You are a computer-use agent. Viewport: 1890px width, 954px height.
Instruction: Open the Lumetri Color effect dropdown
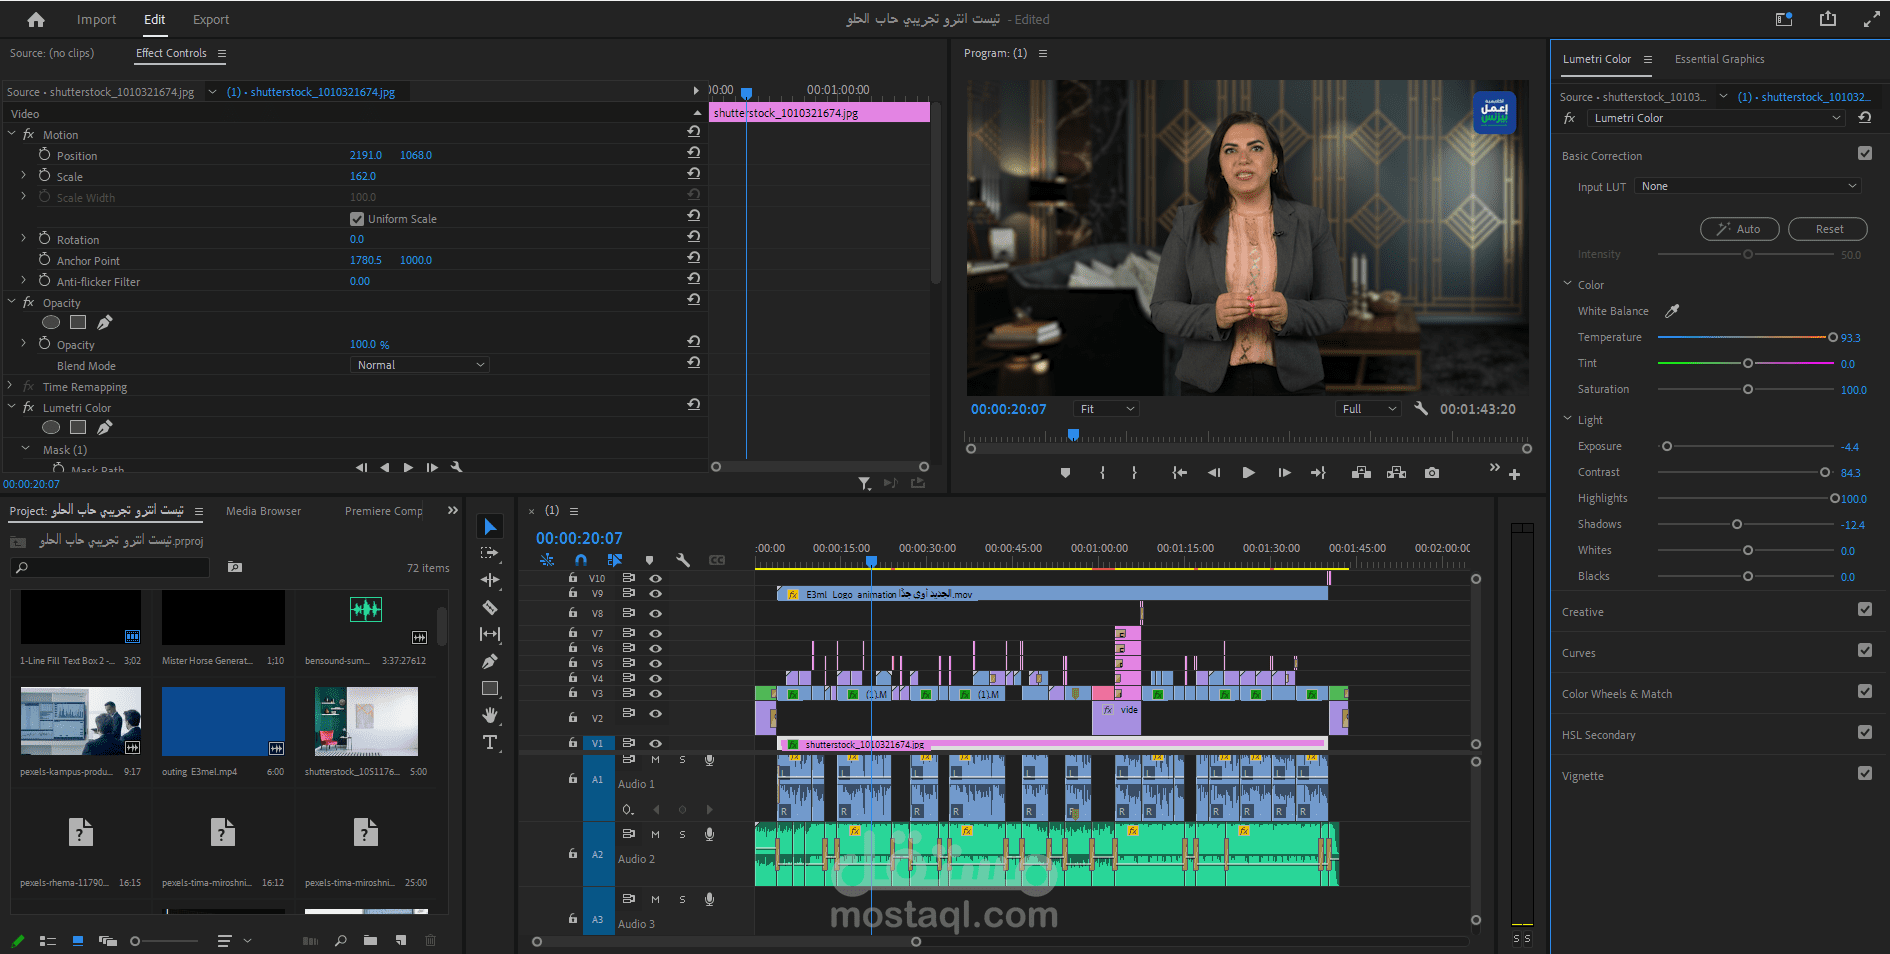coord(1716,118)
